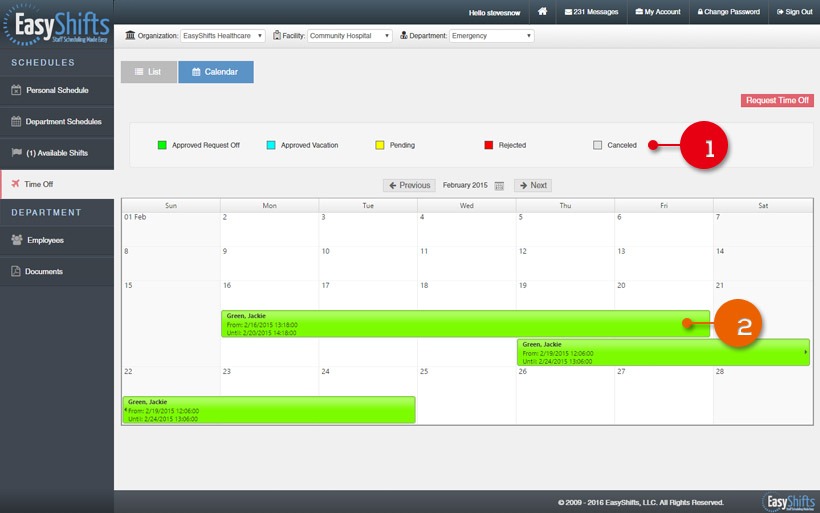Click the Employees group icon
Screen dimensions: 820x513
17,240
